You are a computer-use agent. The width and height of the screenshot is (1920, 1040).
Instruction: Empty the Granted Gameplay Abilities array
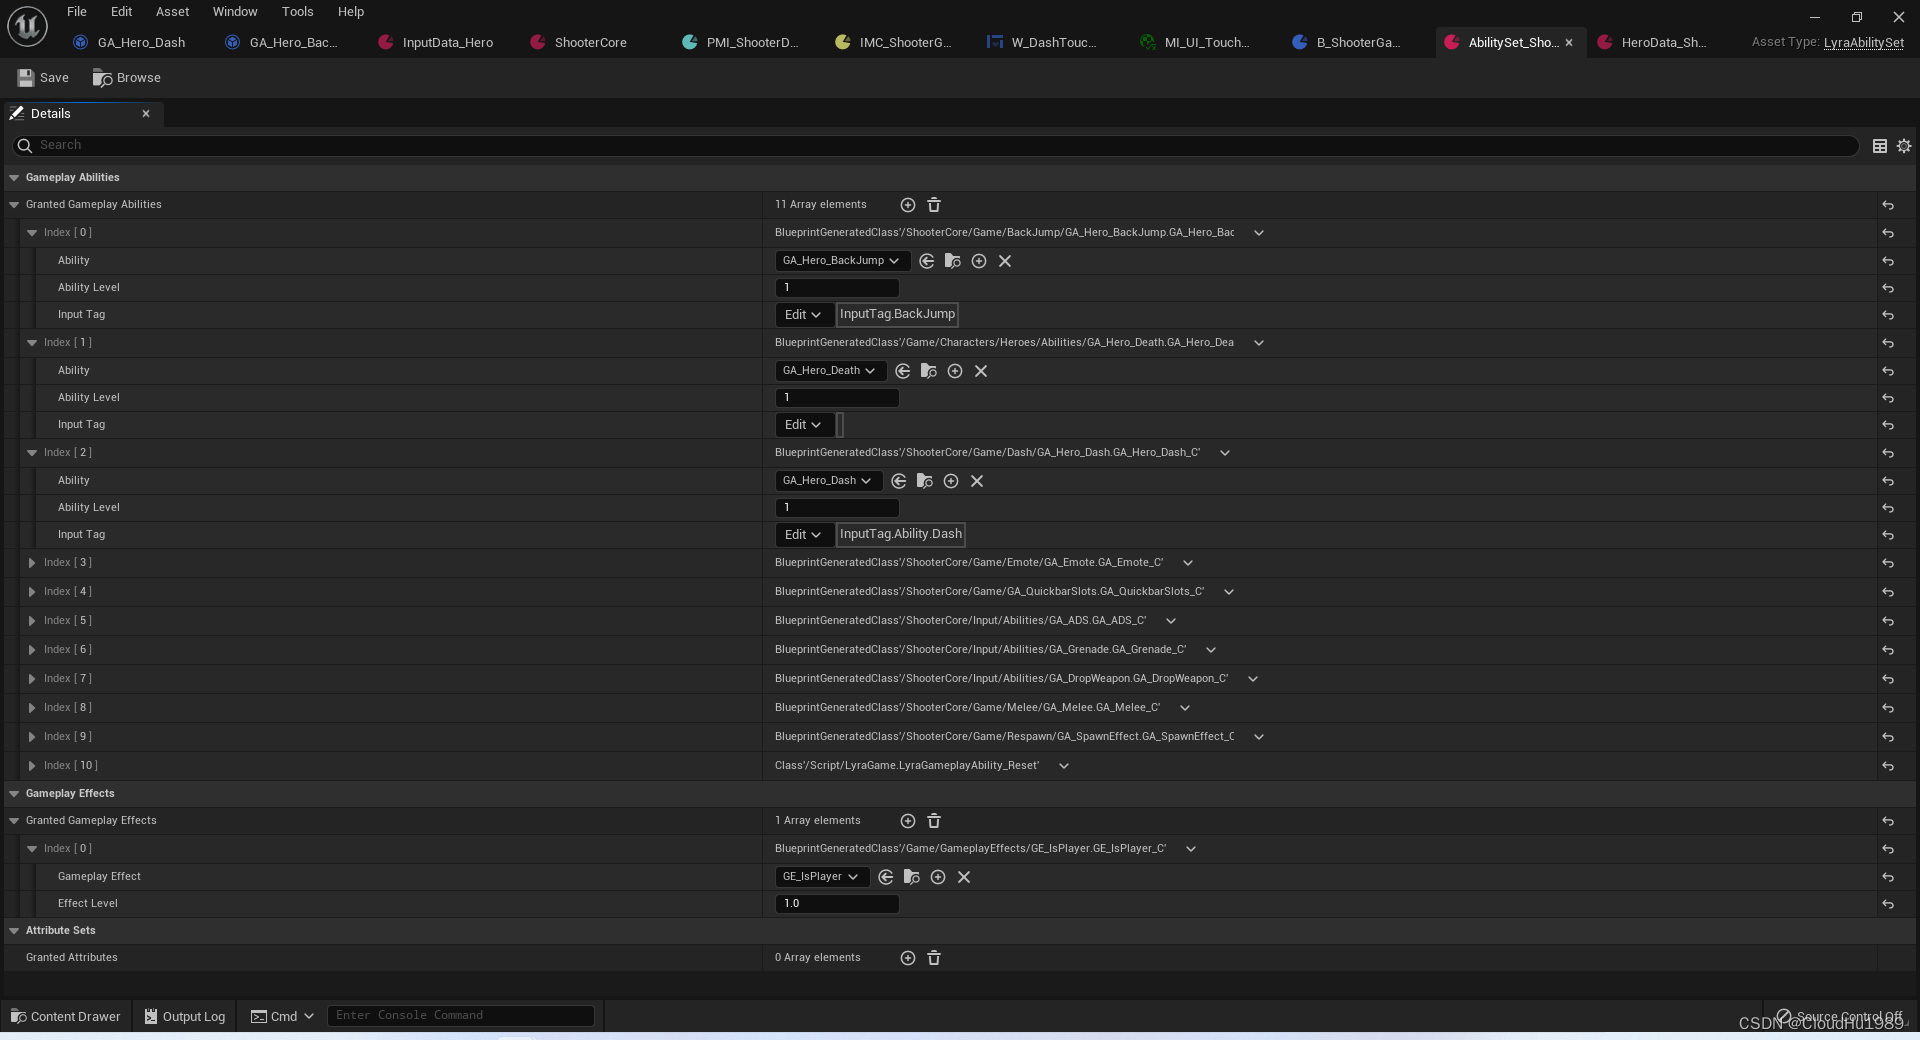click(934, 205)
